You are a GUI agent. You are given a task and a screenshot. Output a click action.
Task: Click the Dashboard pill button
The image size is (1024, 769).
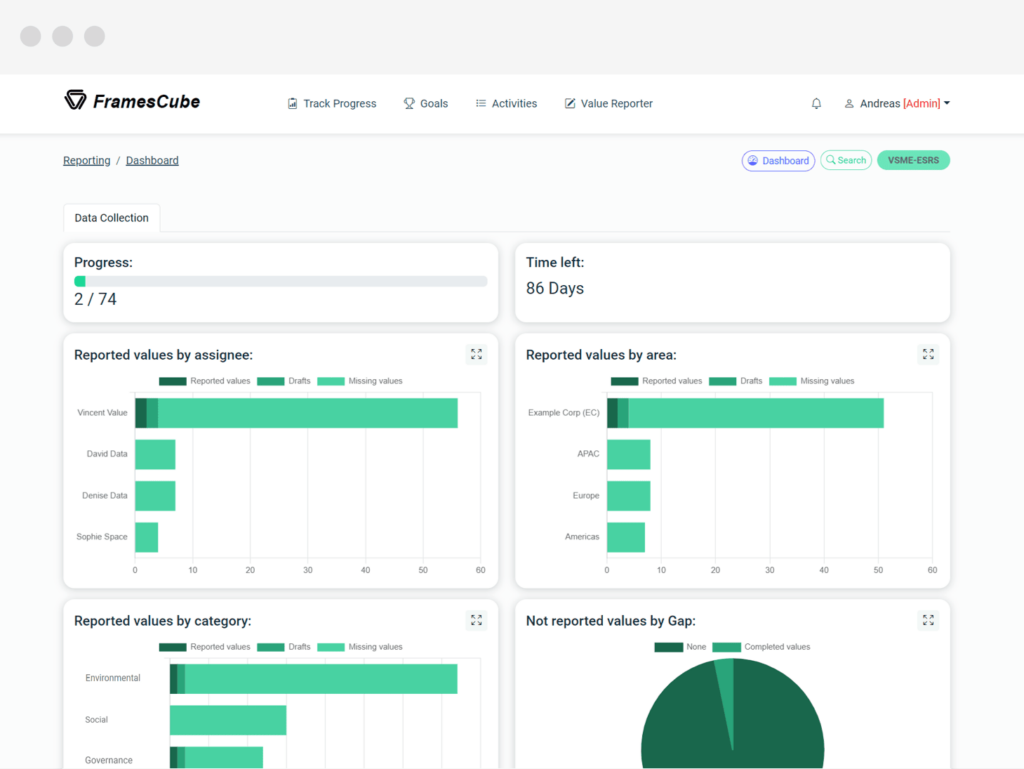(778, 161)
